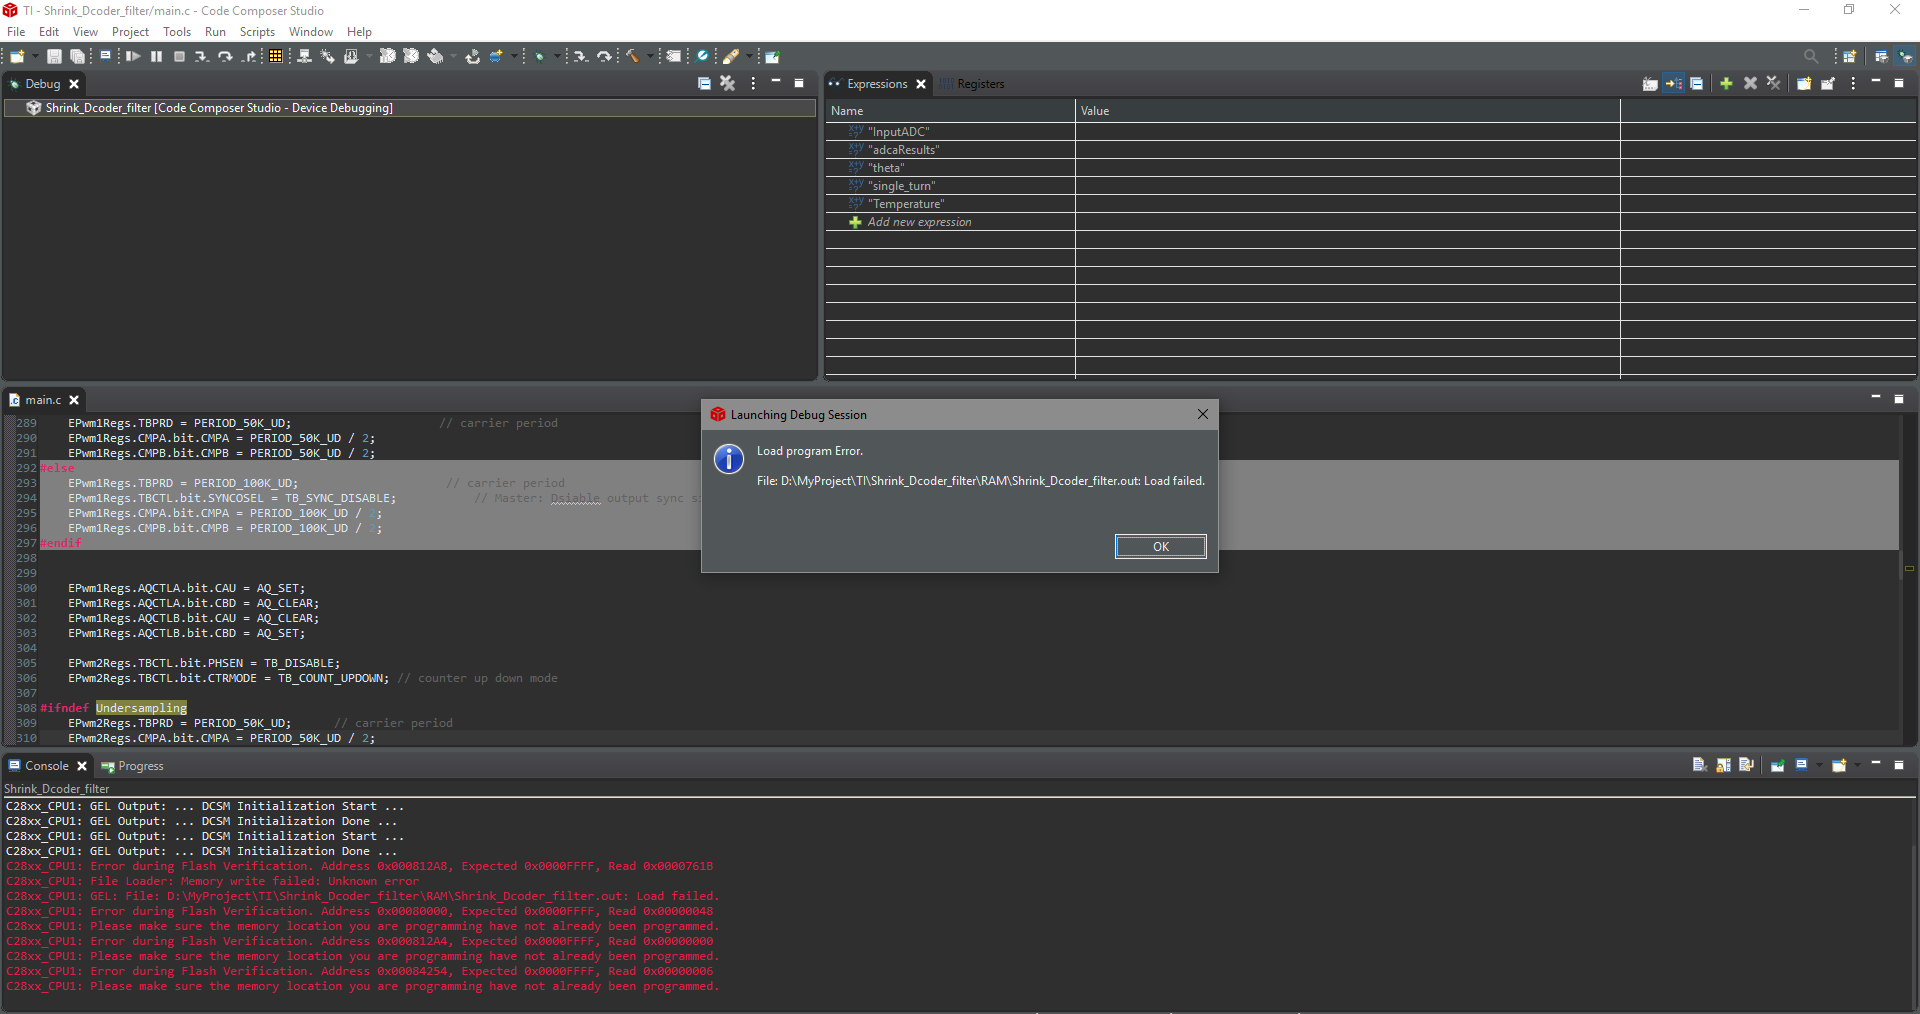Click the Connect Target icon
Image resolution: width=1920 pixels, height=1014 pixels.
(305, 56)
